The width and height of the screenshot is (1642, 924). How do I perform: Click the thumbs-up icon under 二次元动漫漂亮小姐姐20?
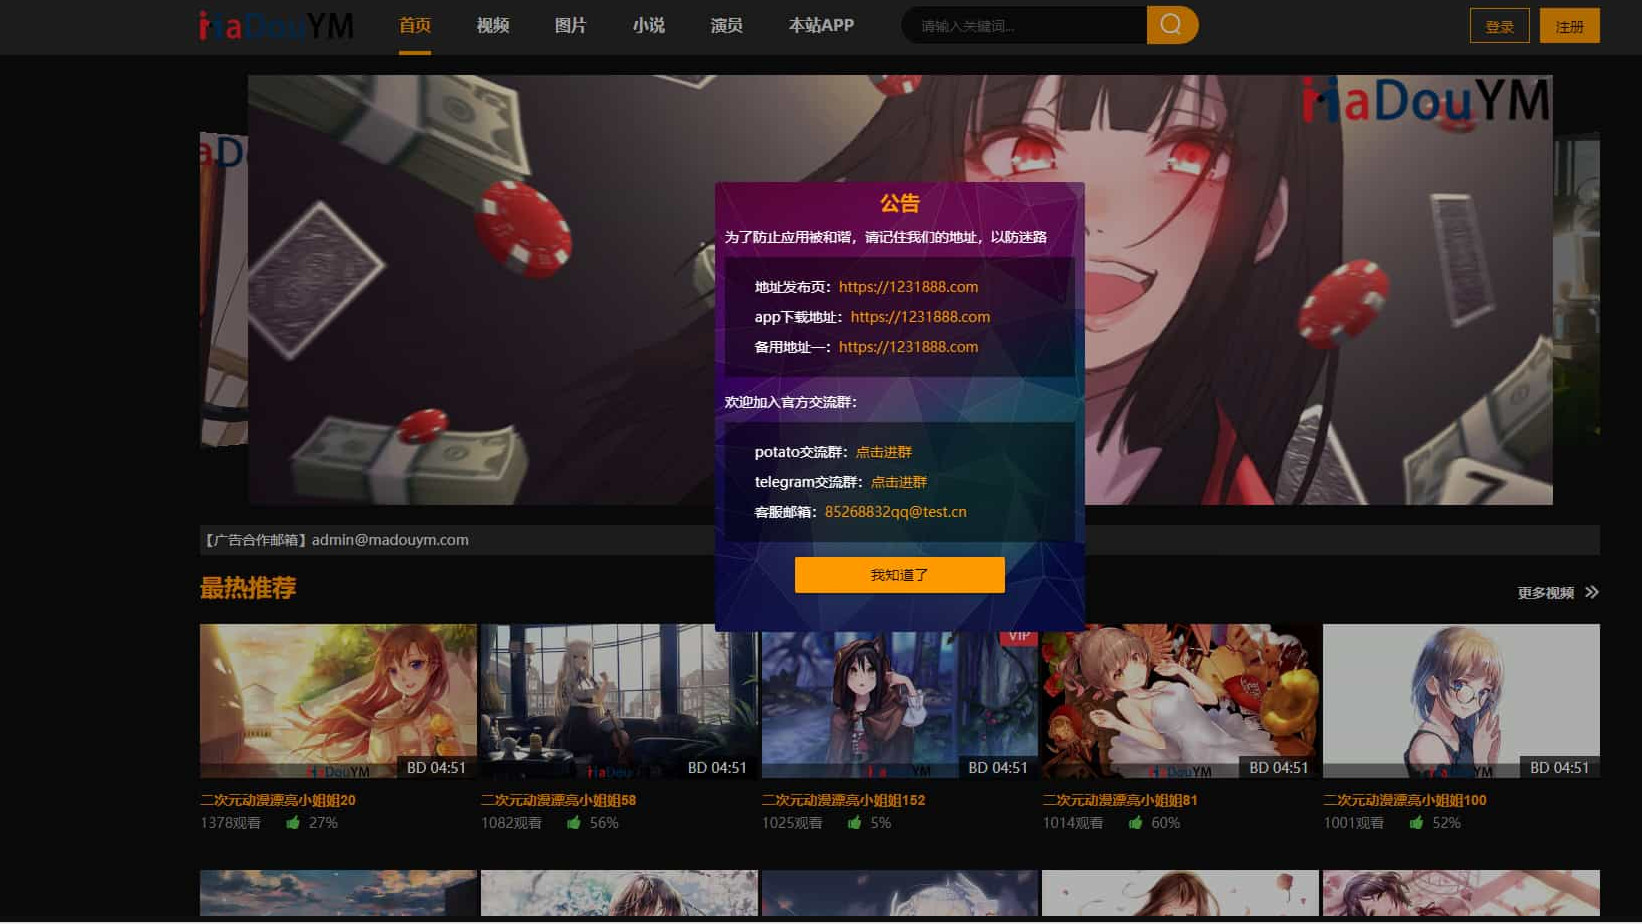(292, 822)
